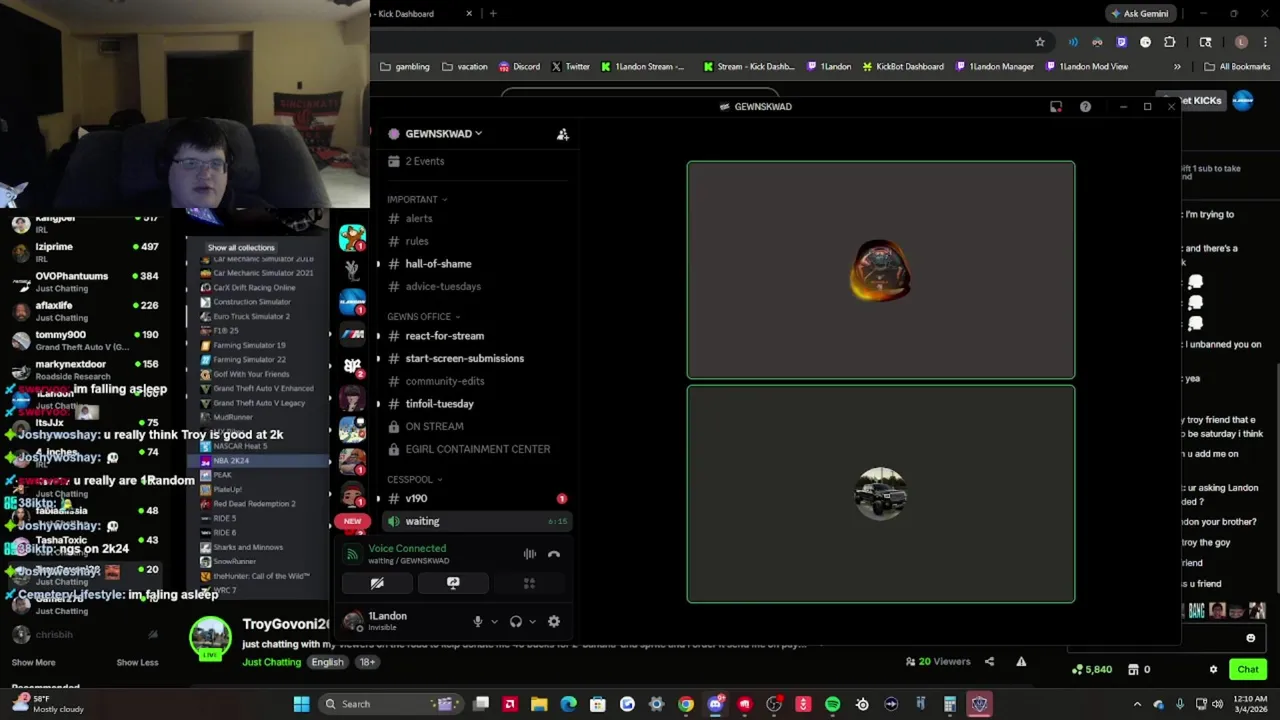Screen dimensions: 1280x720
Task: Click the Chat button on Kick
Action: click(x=1248, y=670)
